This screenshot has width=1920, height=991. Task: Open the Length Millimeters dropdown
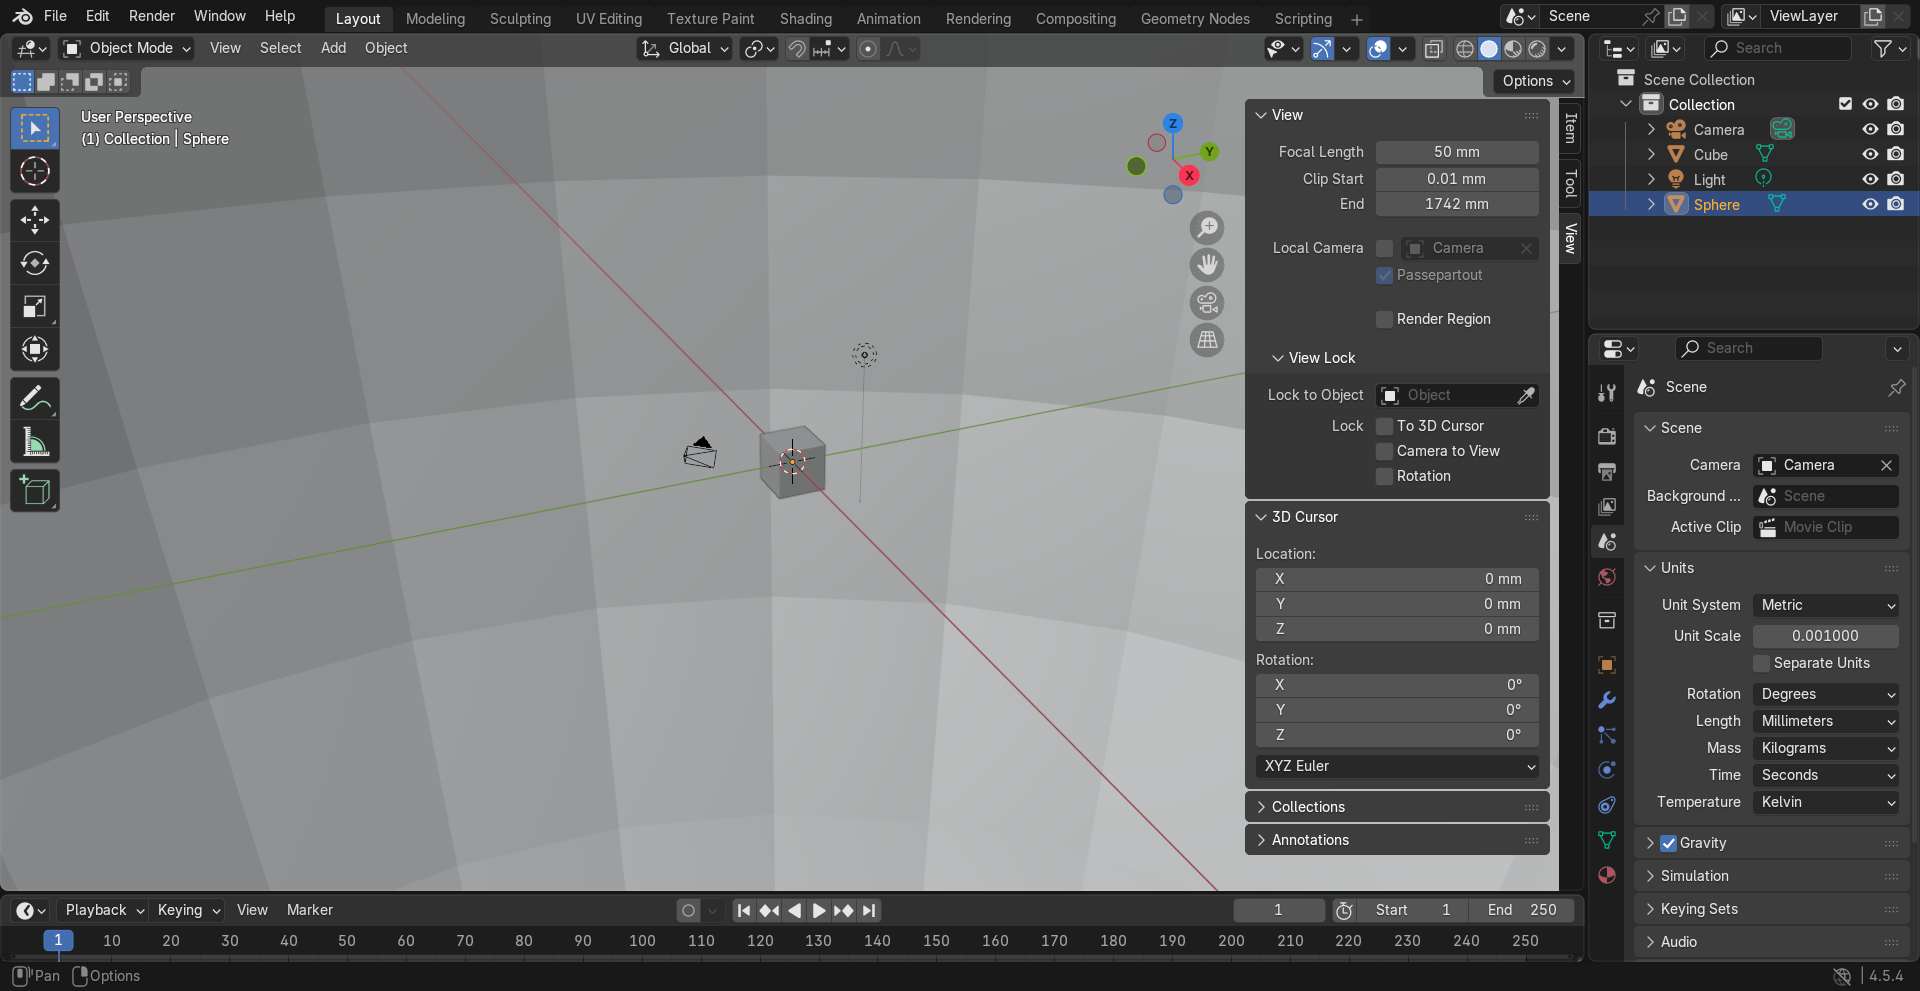tap(1826, 721)
